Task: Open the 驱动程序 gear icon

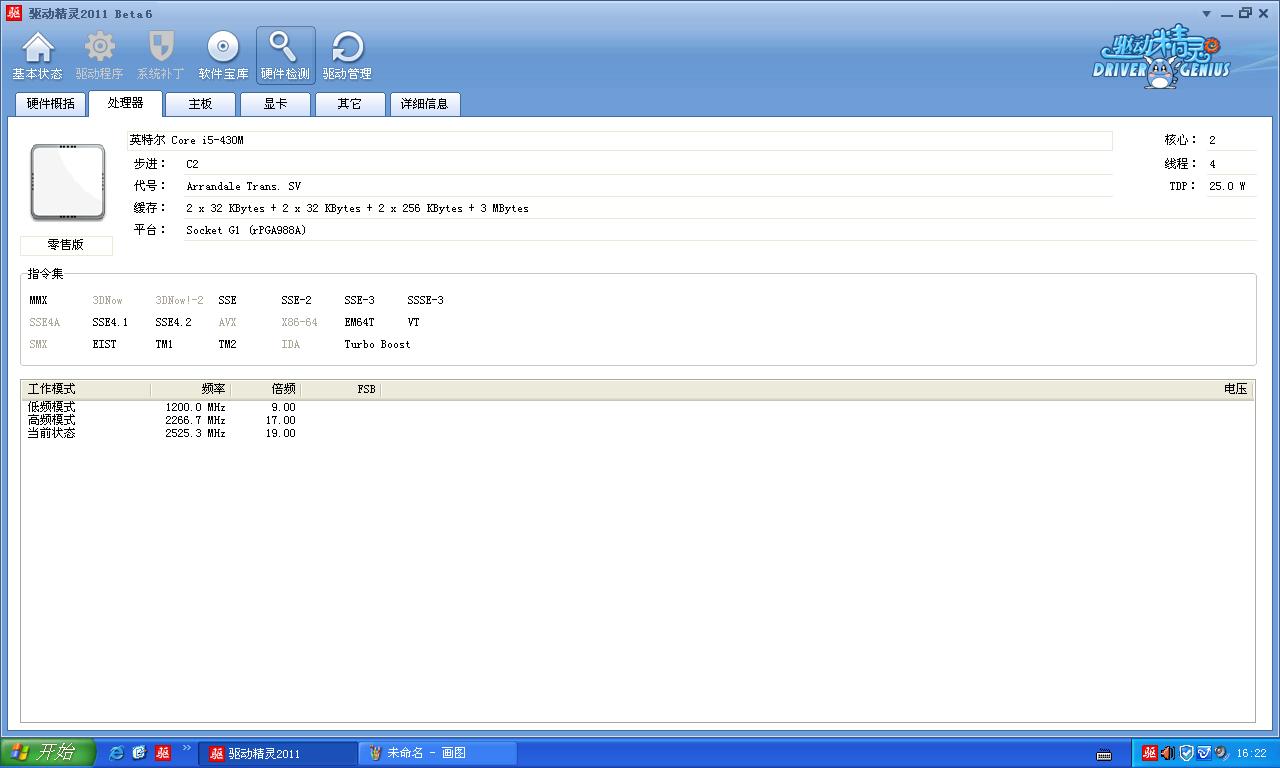Action: point(99,56)
